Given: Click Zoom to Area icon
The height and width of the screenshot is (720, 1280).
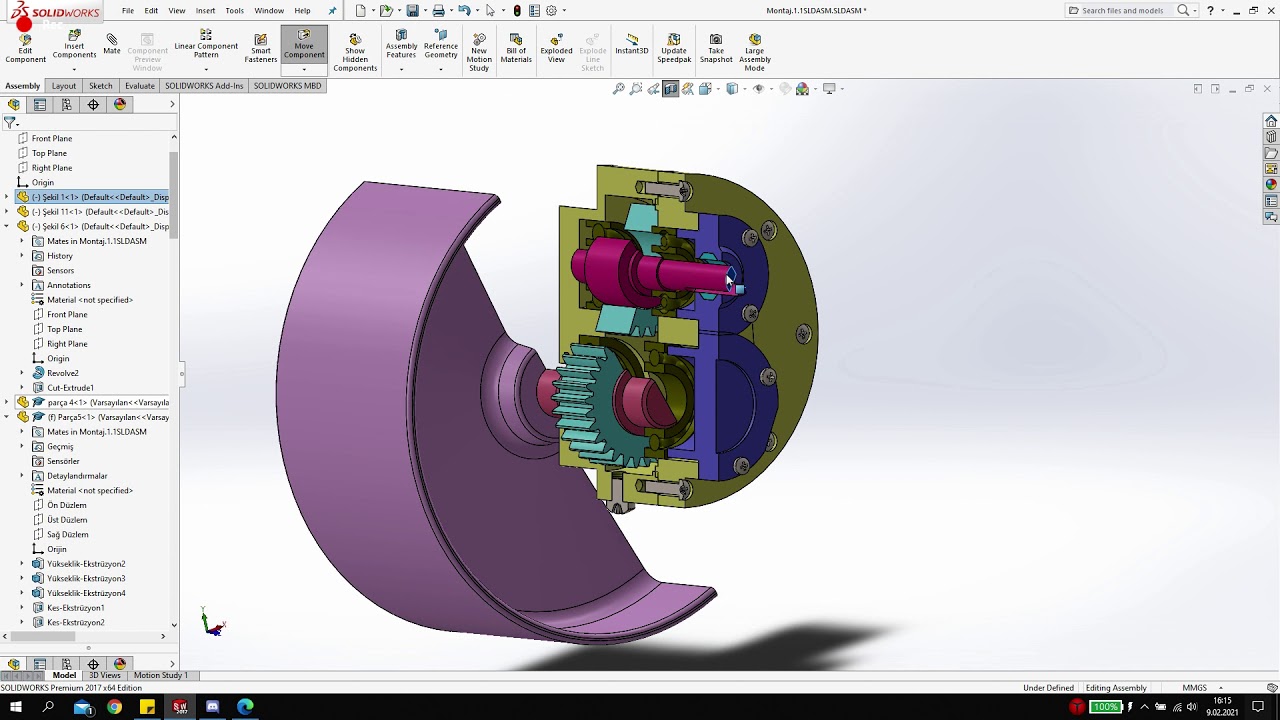Looking at the screenshot, I should pyautogui.click(x=636, y=89).
